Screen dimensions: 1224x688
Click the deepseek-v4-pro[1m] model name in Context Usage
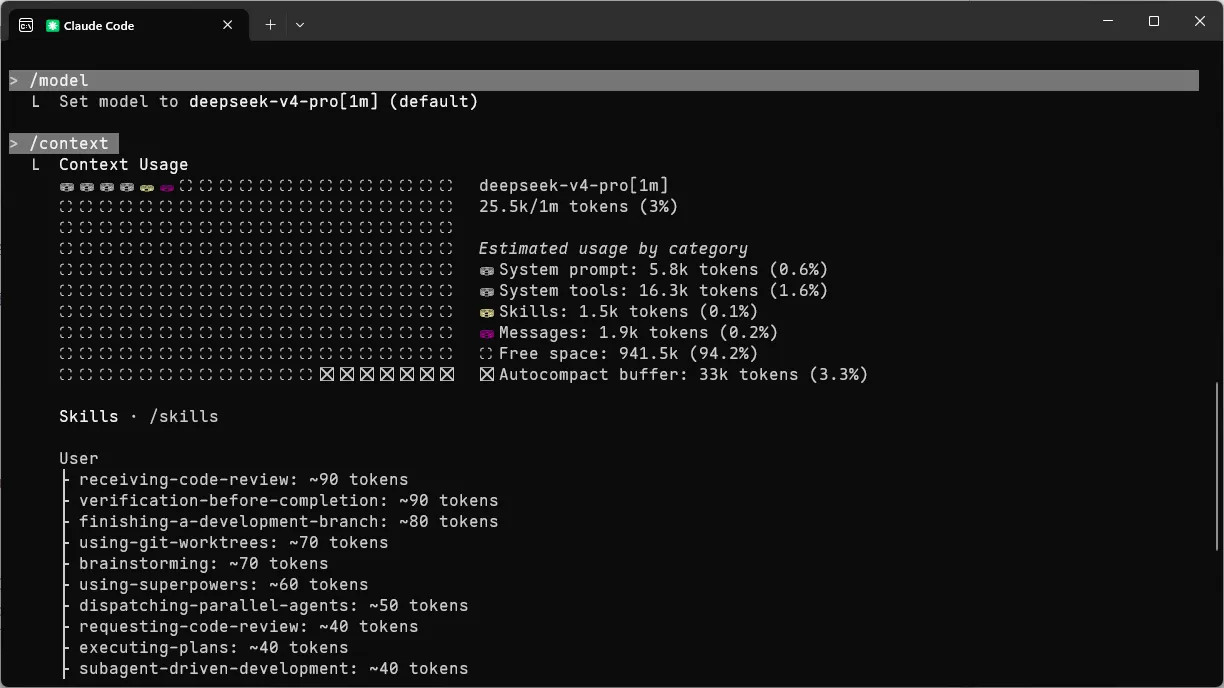click(574, 186)
